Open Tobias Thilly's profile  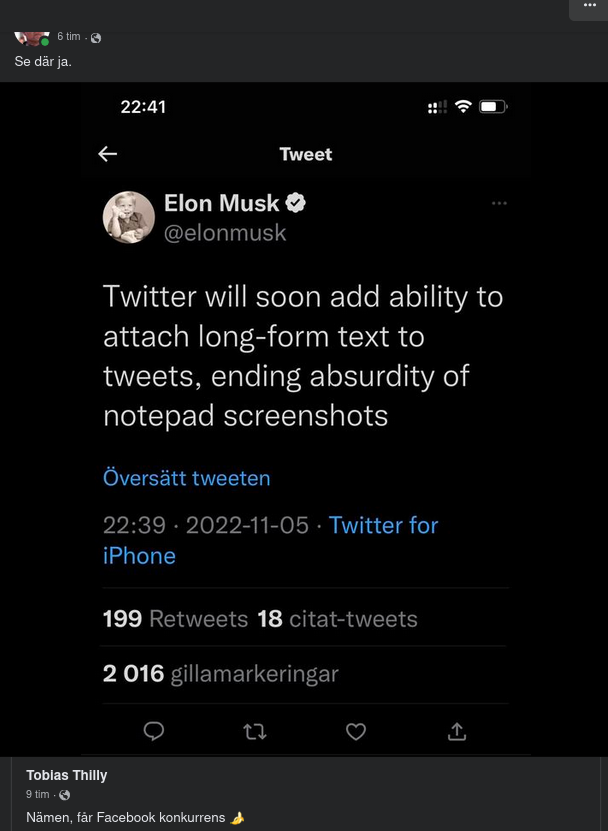(66, 774)
